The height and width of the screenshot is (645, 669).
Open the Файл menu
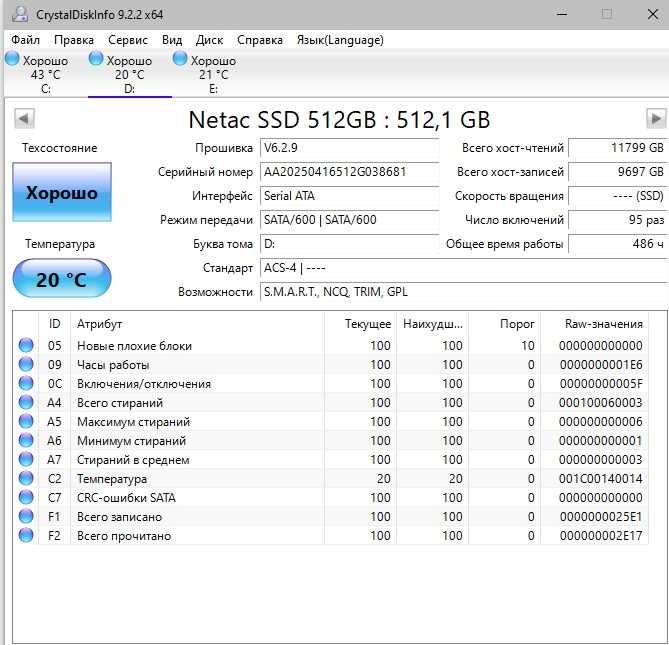pyautogui.click(x=25, y=40)
